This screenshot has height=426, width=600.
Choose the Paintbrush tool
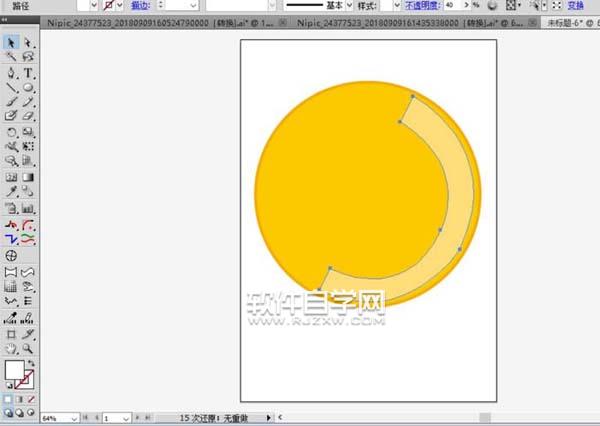click(11, 101)
